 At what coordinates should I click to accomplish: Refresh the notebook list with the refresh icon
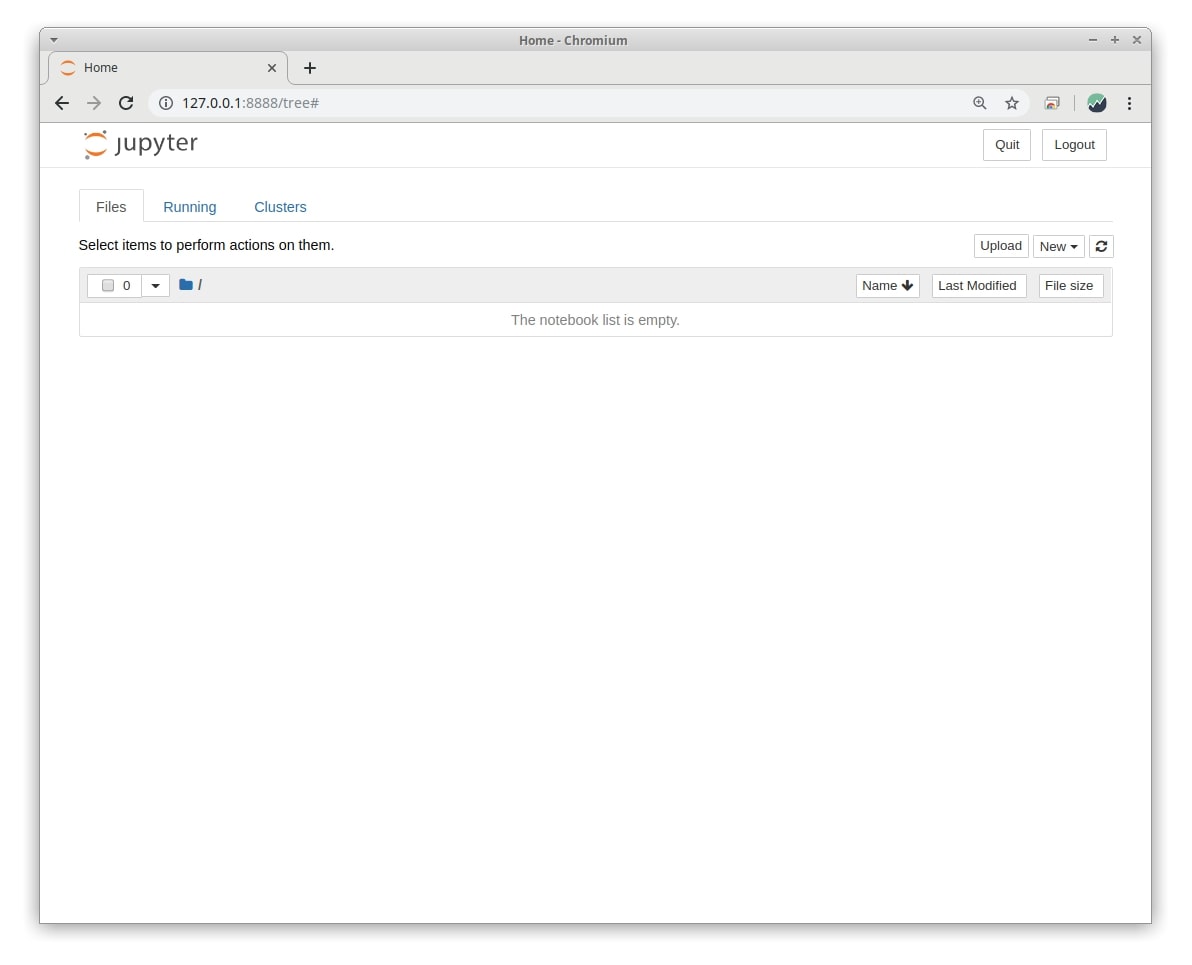click(x=1101, y=246)
